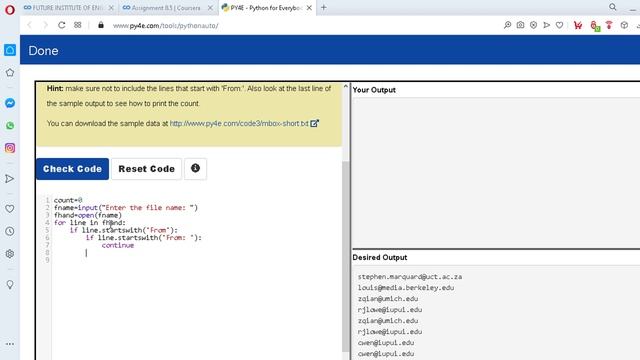
Task: Open the sidebar player send arrow icon
Action: (10, 179)
